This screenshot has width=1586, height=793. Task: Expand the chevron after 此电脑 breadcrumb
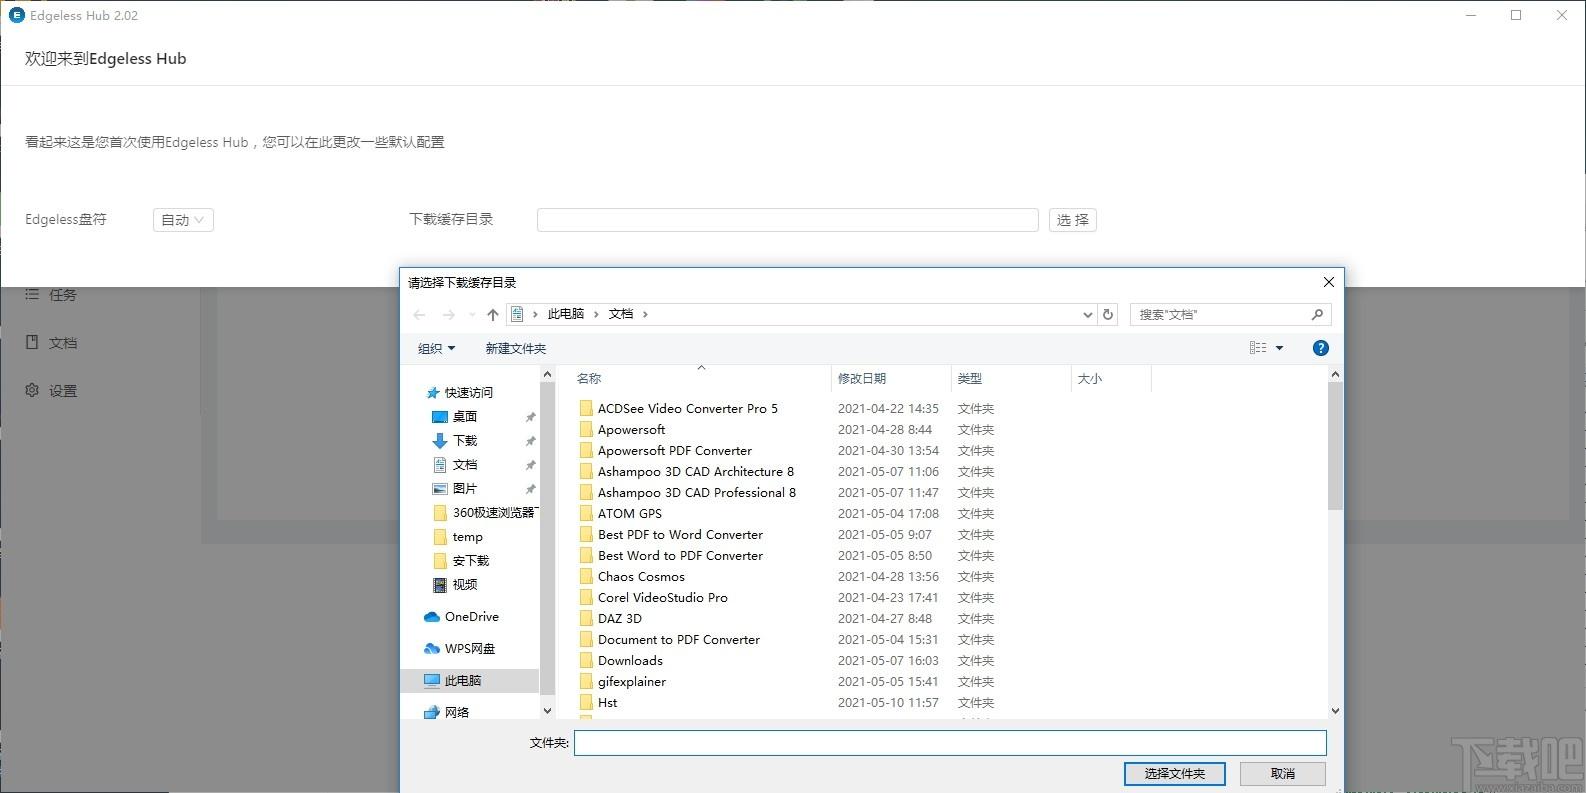point(597,314)
